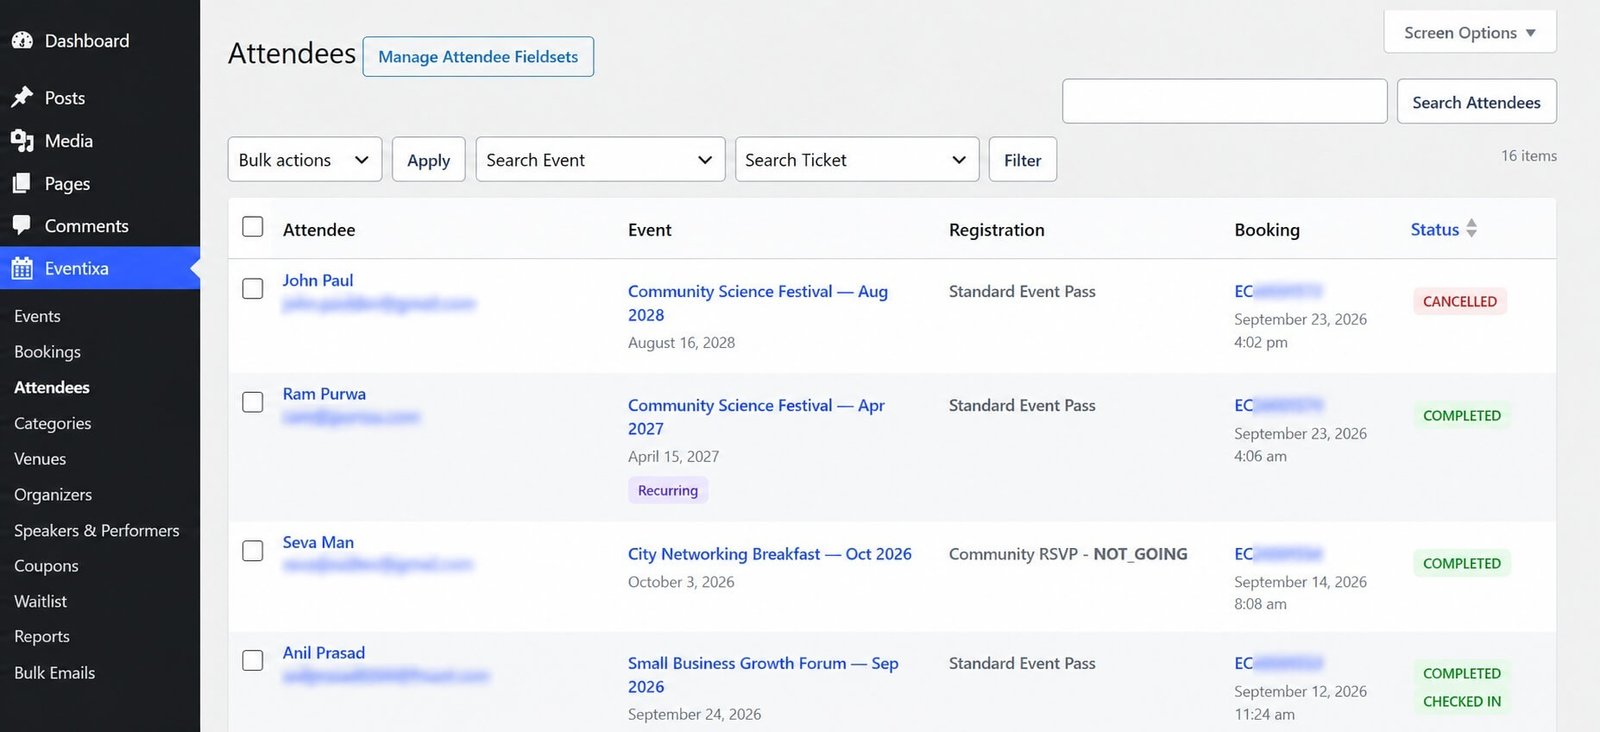Expand the Screen Options panel
1600x732 pixels.
coord(1470,33)
